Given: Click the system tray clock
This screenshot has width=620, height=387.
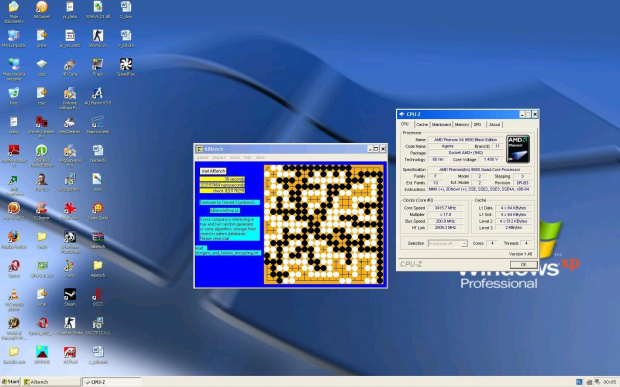Looking at the screenshot, I should 609,382.
